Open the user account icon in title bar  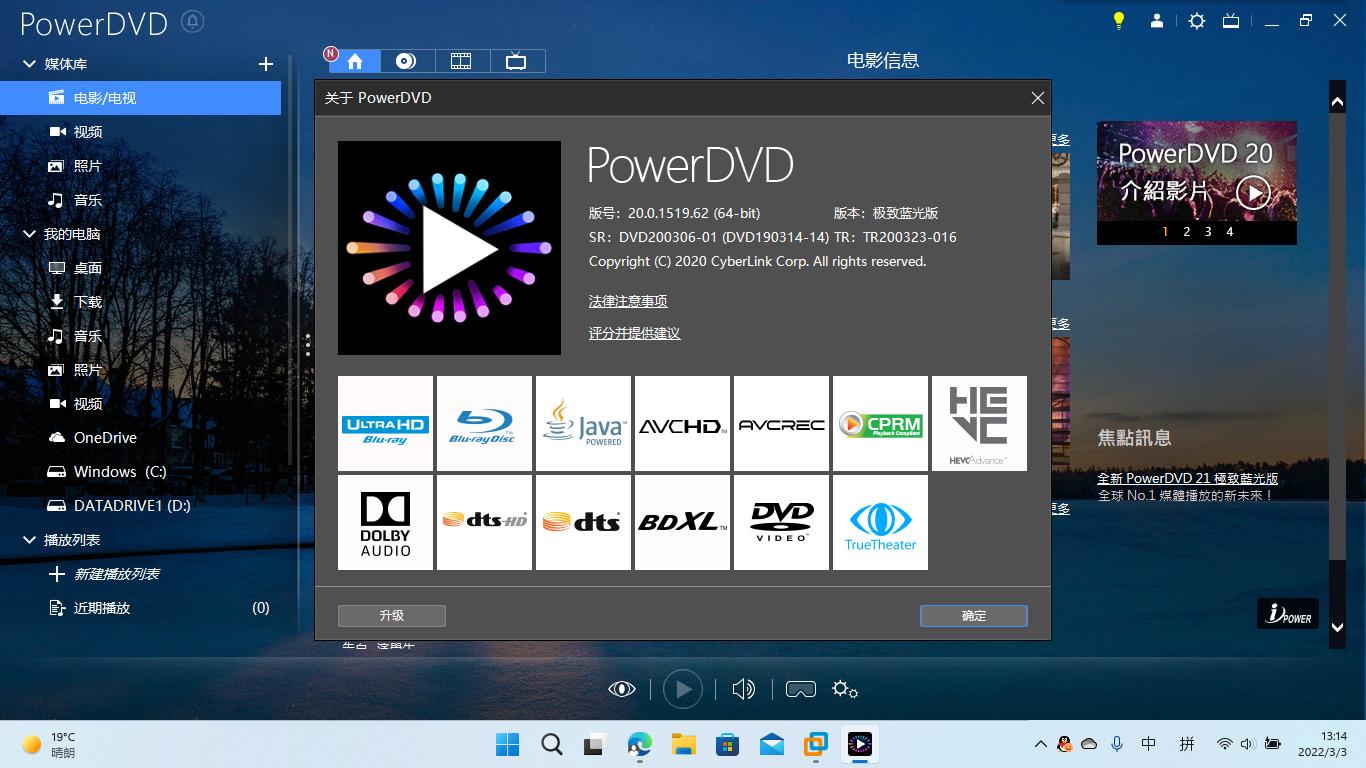tap(1157, 21)
